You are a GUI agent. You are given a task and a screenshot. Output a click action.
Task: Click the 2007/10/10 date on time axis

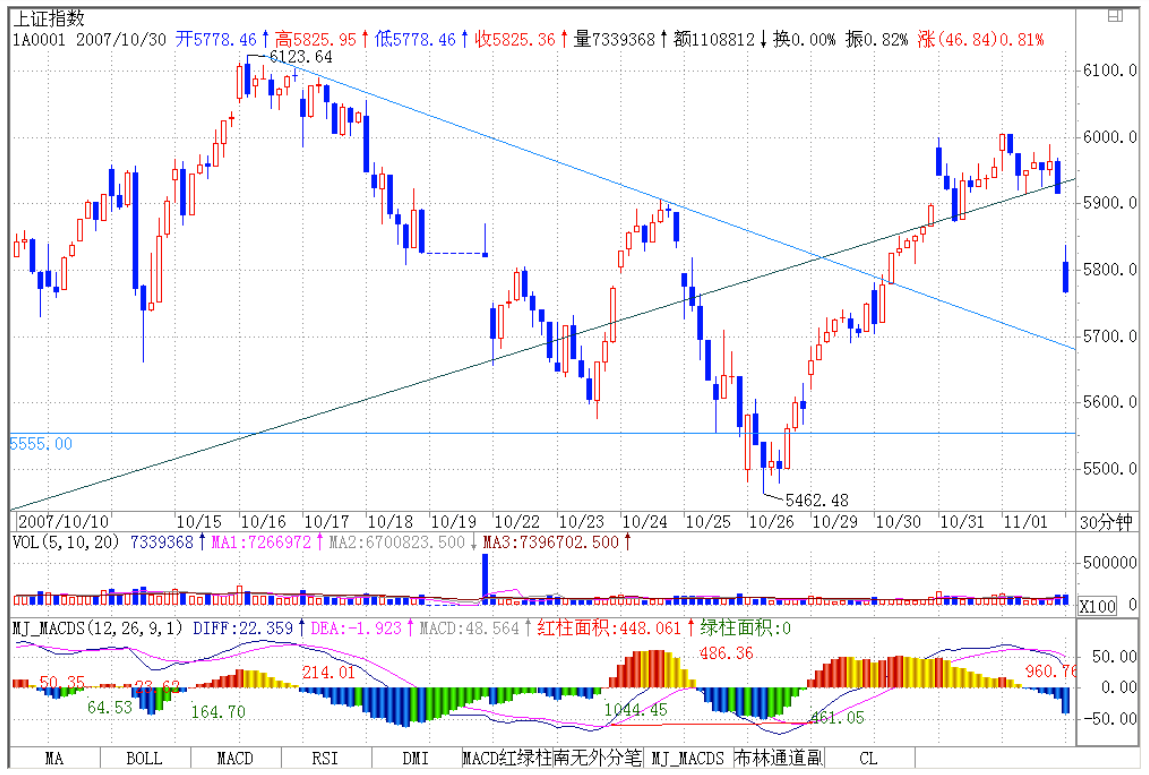[64, 522]
